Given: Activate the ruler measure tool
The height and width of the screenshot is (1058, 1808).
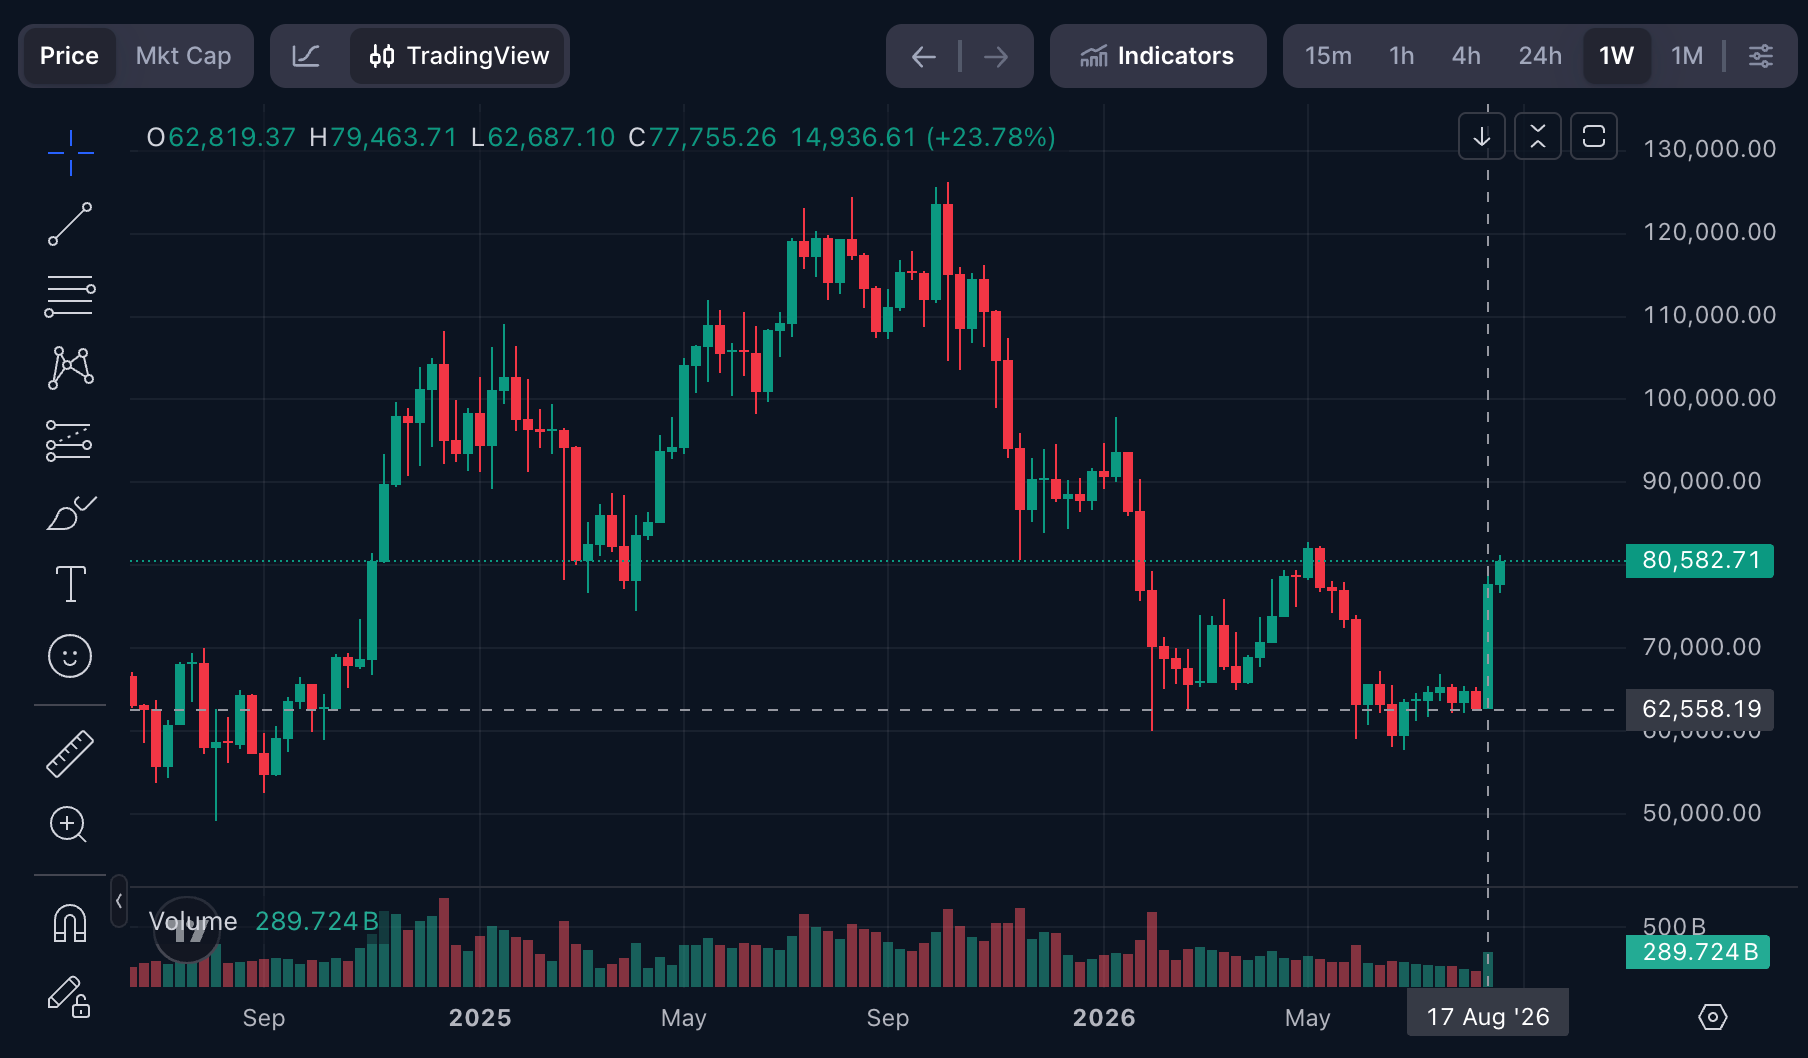Looking at the screenshot, I should (70, 754).
